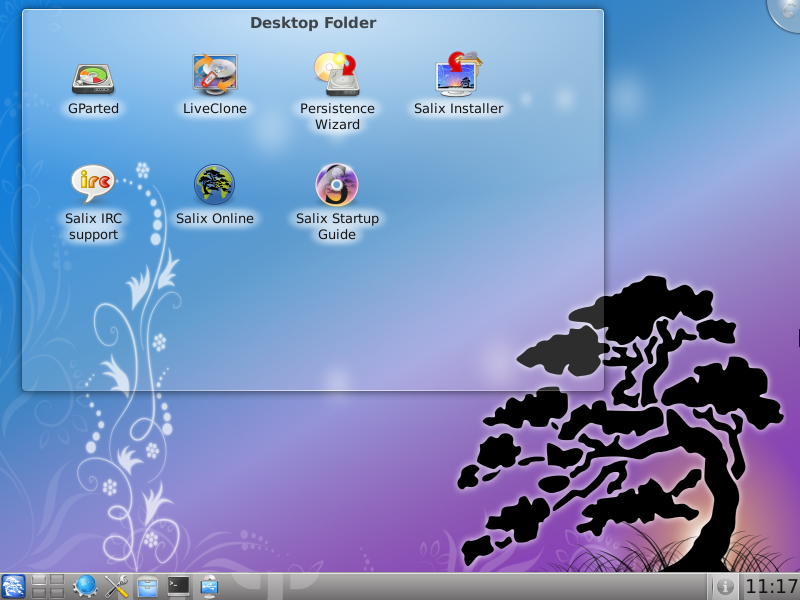Viewport: 800px width, 600px height.
Task: Click the GParted label text
Action: coord(93,108)
